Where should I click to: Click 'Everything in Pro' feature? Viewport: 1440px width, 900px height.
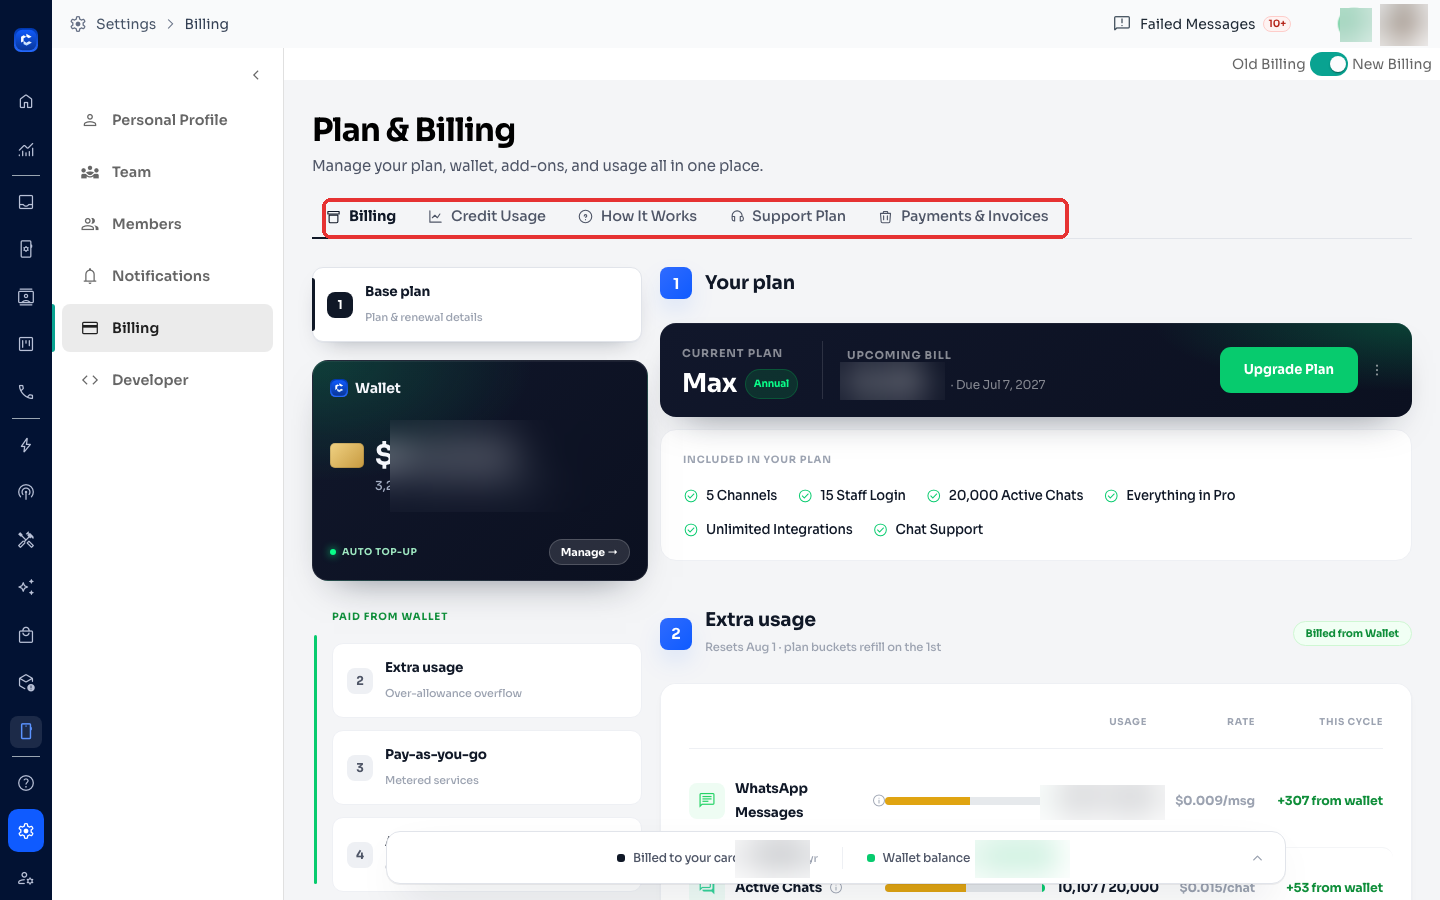(x=1170, y=496)
